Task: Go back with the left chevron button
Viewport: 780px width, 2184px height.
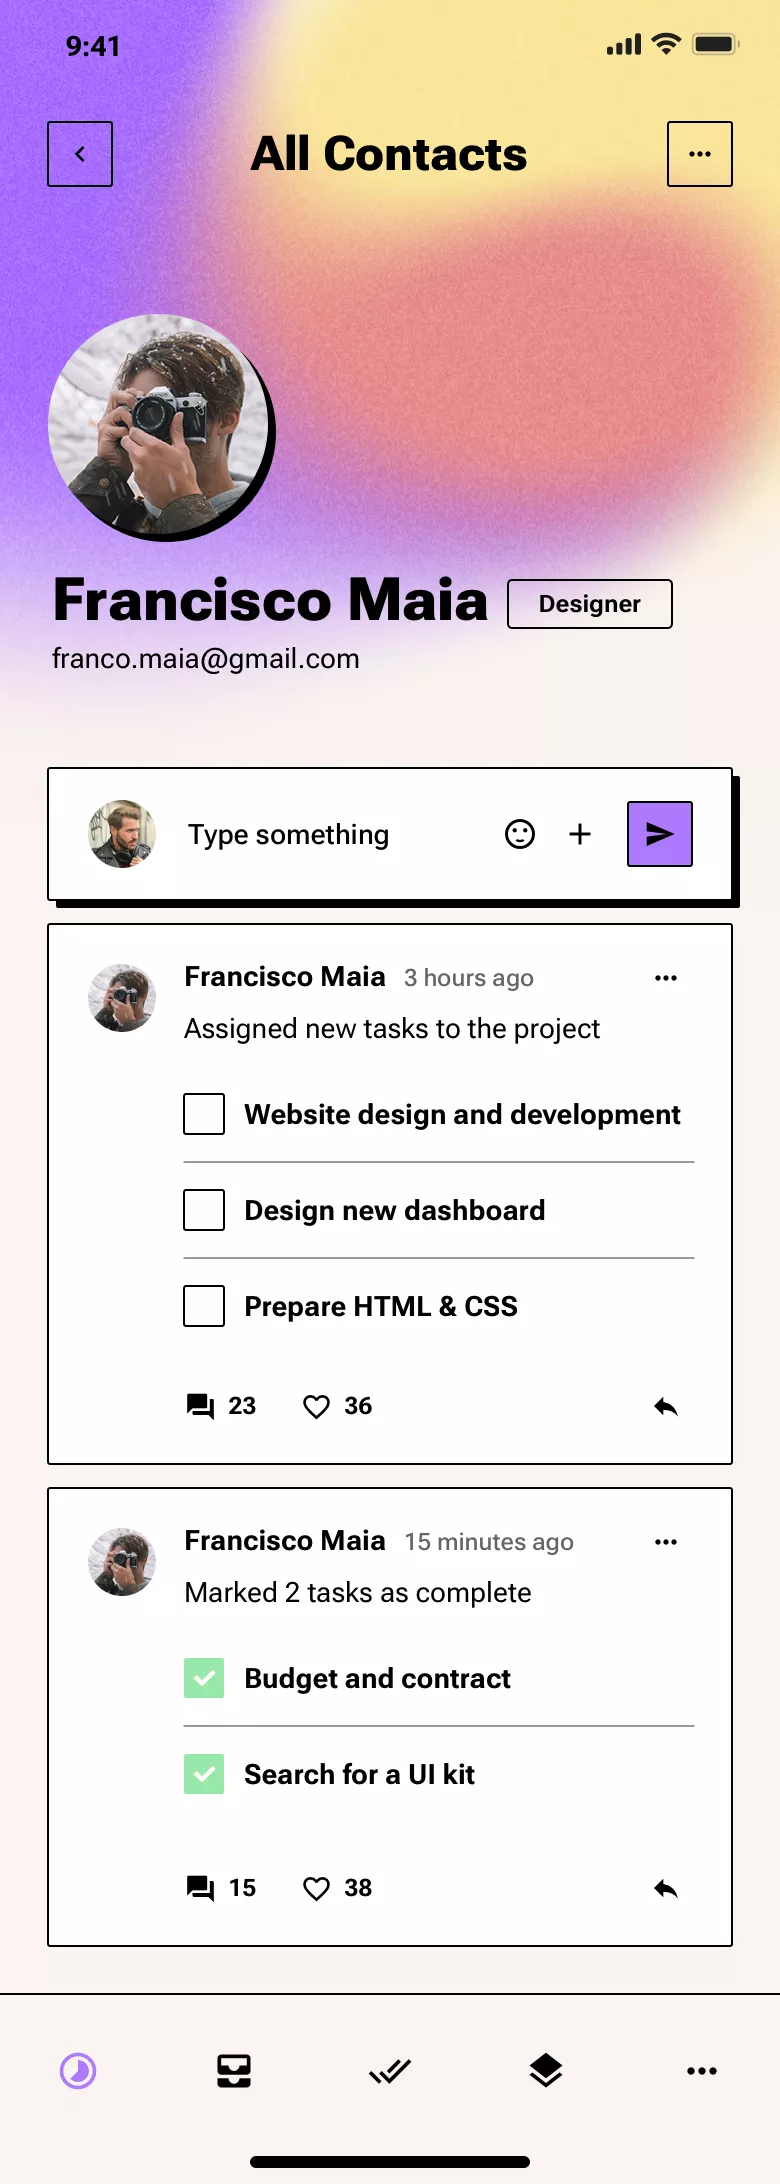Action: pyautogui.click(x=80, y=153)
